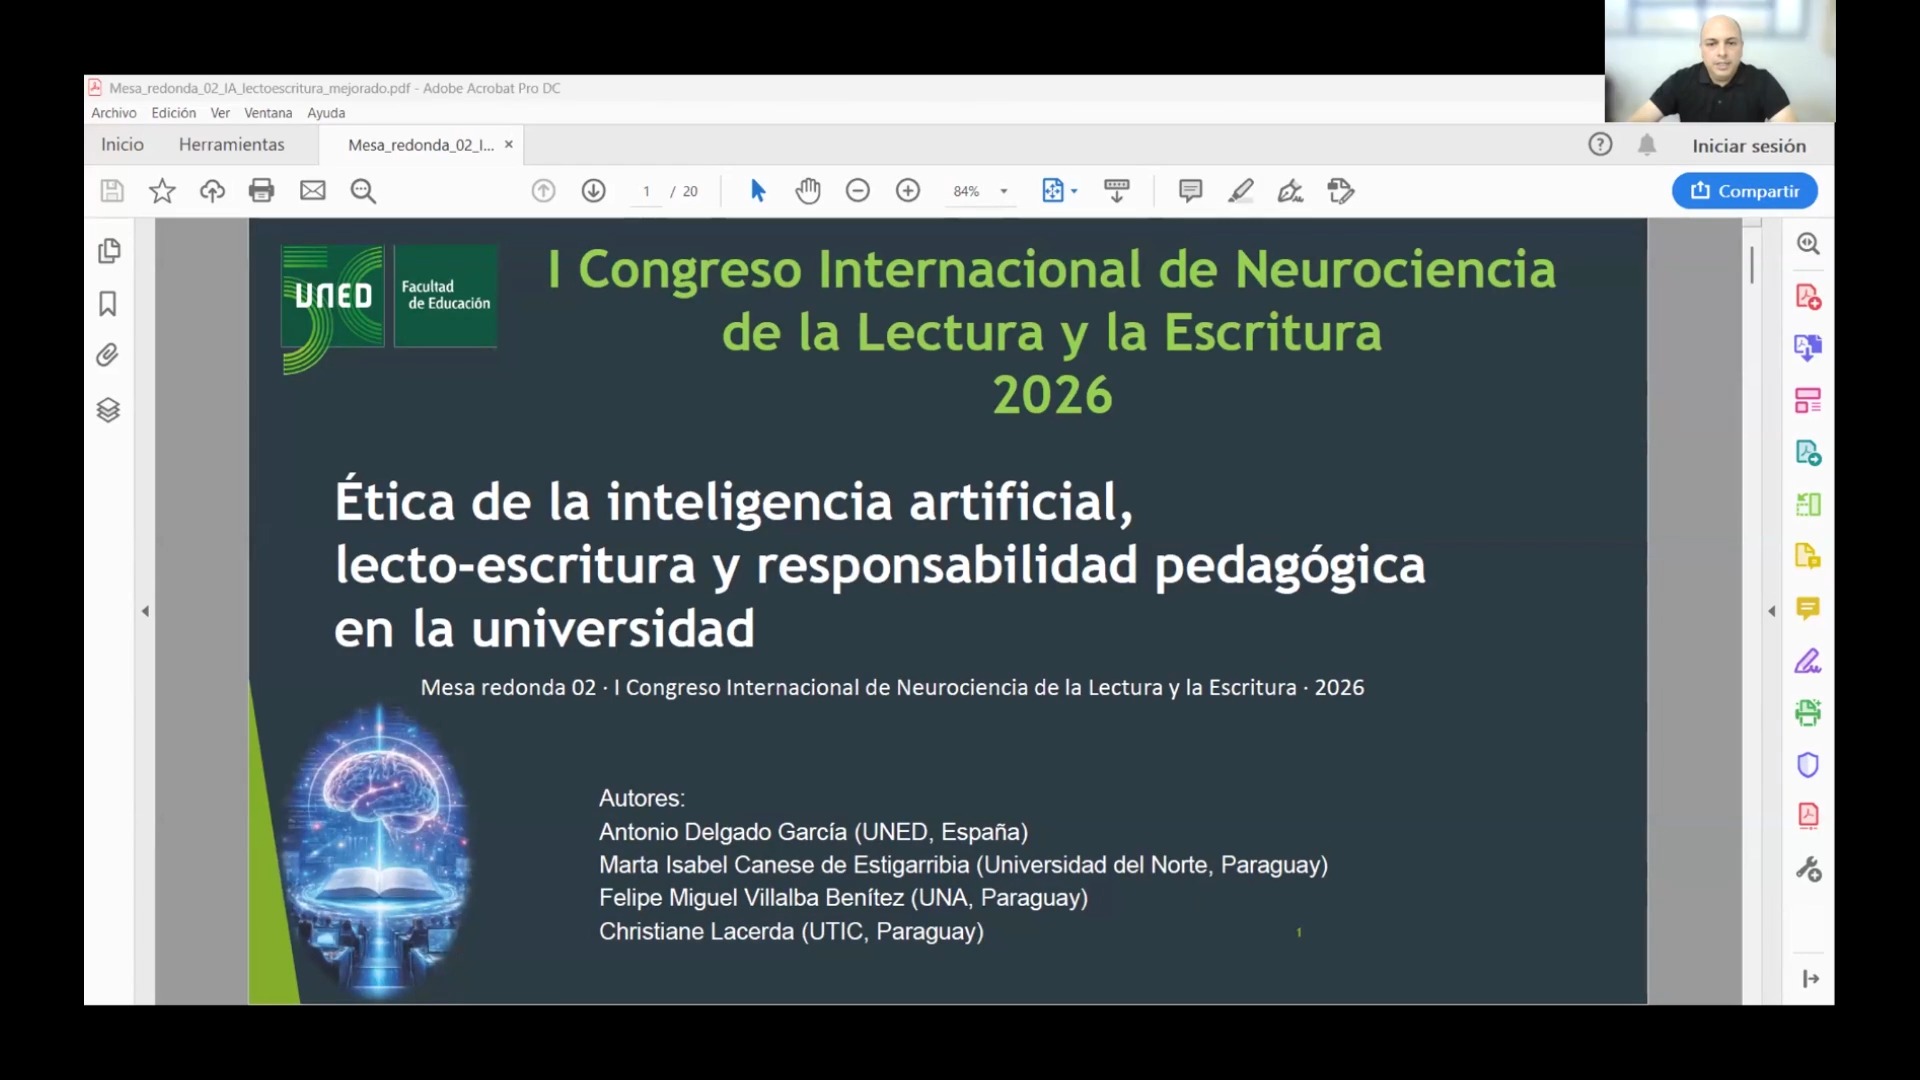Select the Mesa_redonda_02 document tab
The image size is (1920, 1080).
421,145
